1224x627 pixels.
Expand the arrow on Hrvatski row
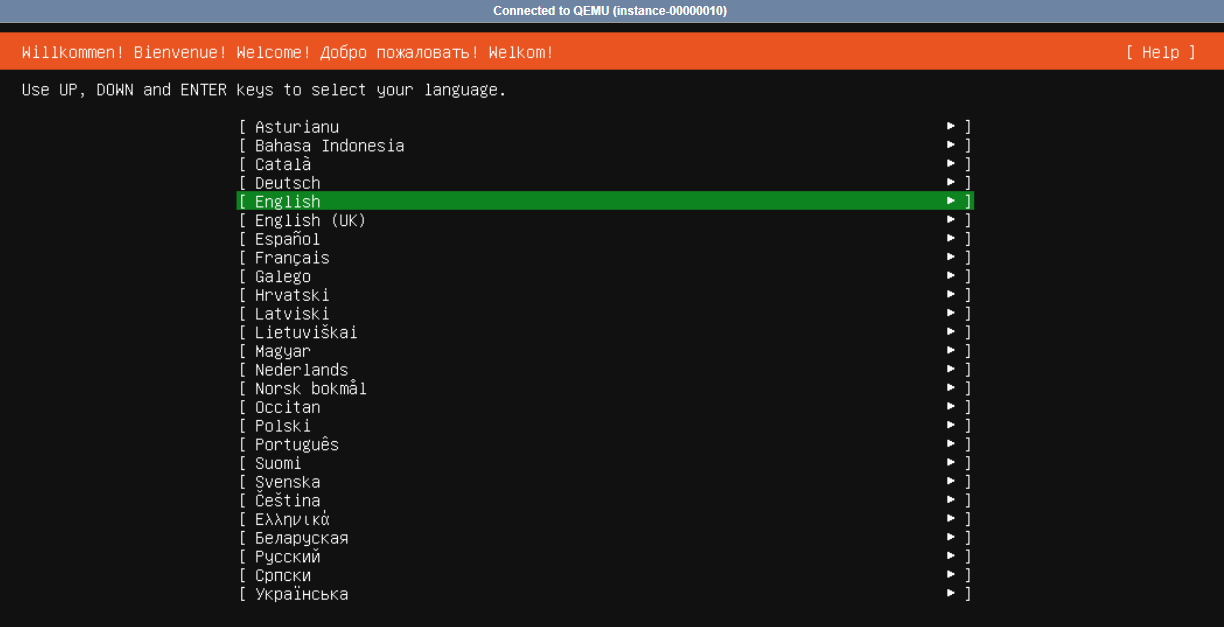(x=951, y=295)
